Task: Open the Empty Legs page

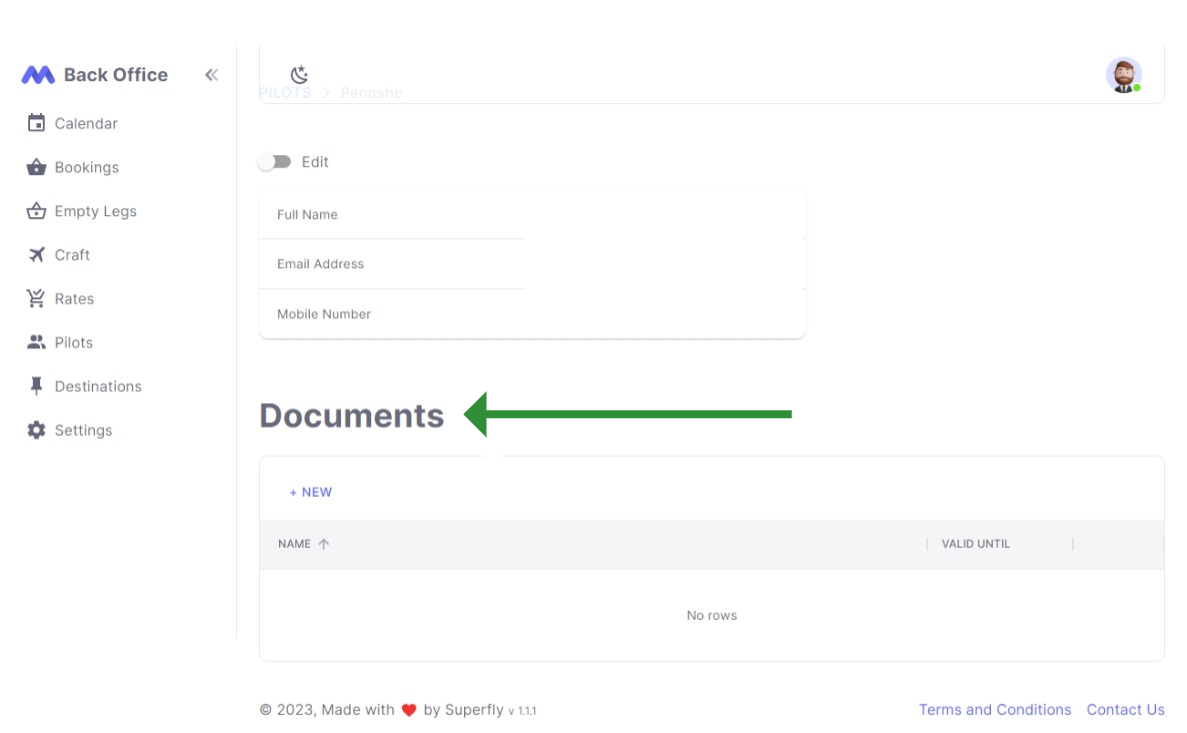Action: (x=95, y=211)
